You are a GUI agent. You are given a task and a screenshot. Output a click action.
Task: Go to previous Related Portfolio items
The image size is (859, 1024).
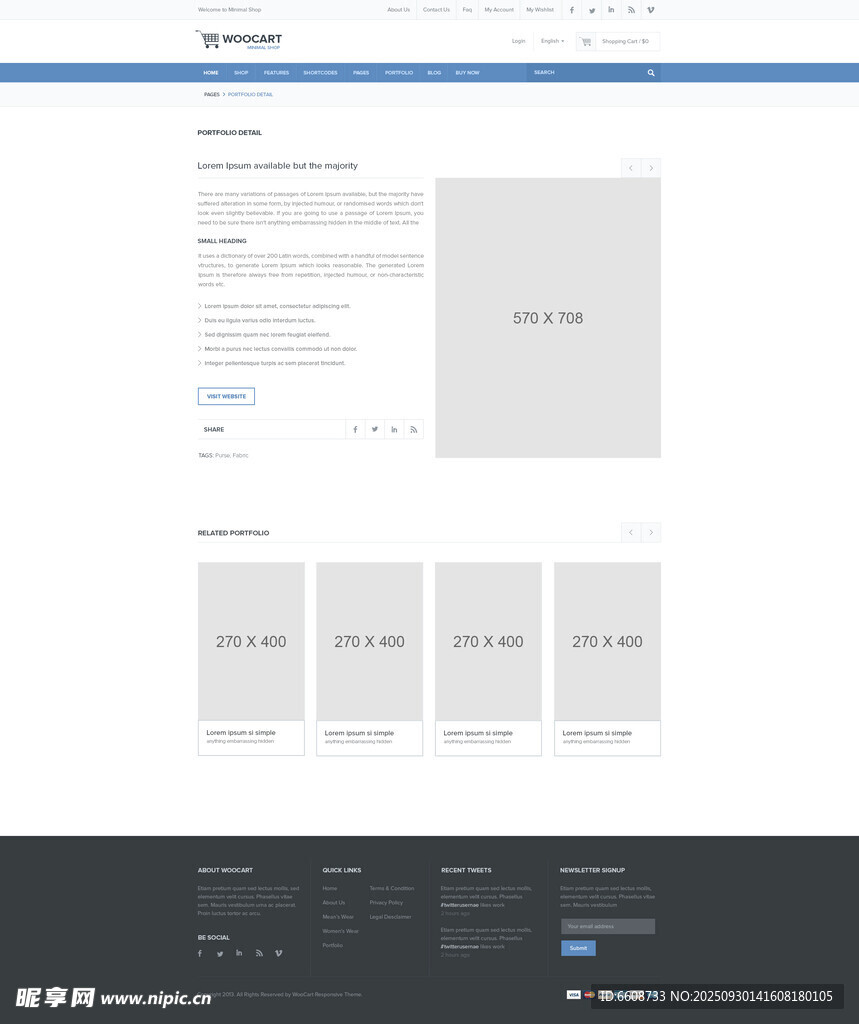point(631,532)
